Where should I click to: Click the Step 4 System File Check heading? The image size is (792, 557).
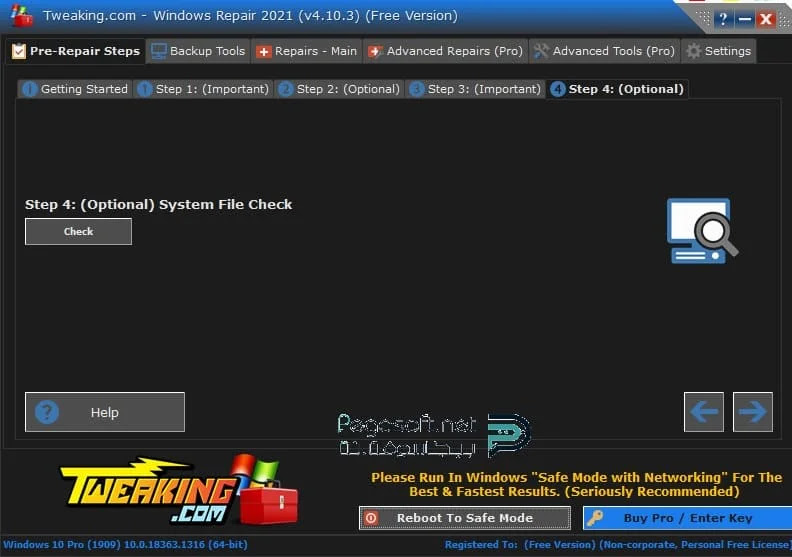coord(159,205)
